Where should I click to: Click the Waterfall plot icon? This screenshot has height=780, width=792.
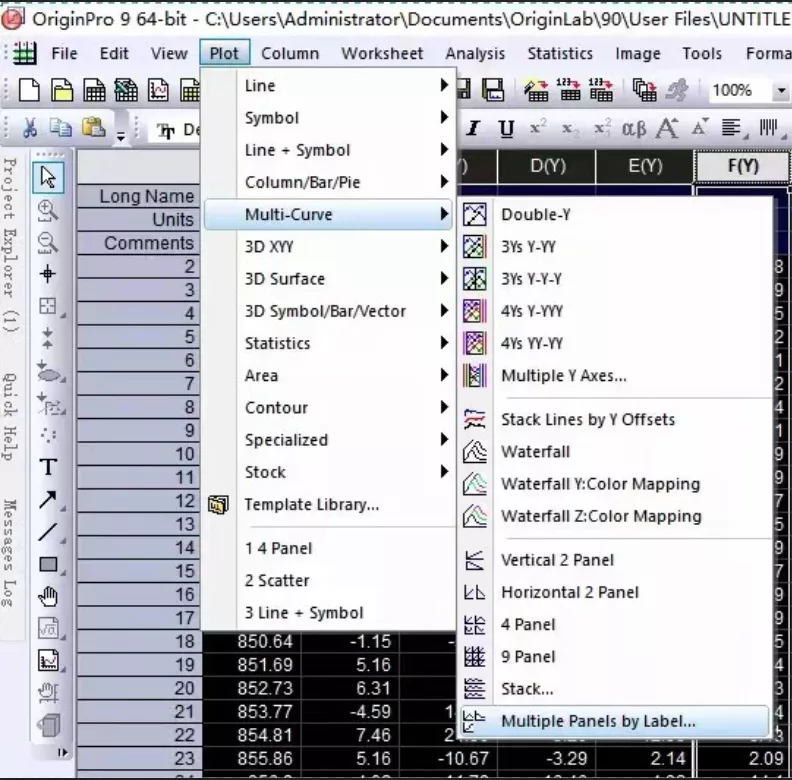pyautogui.click(x=475, y=452)
